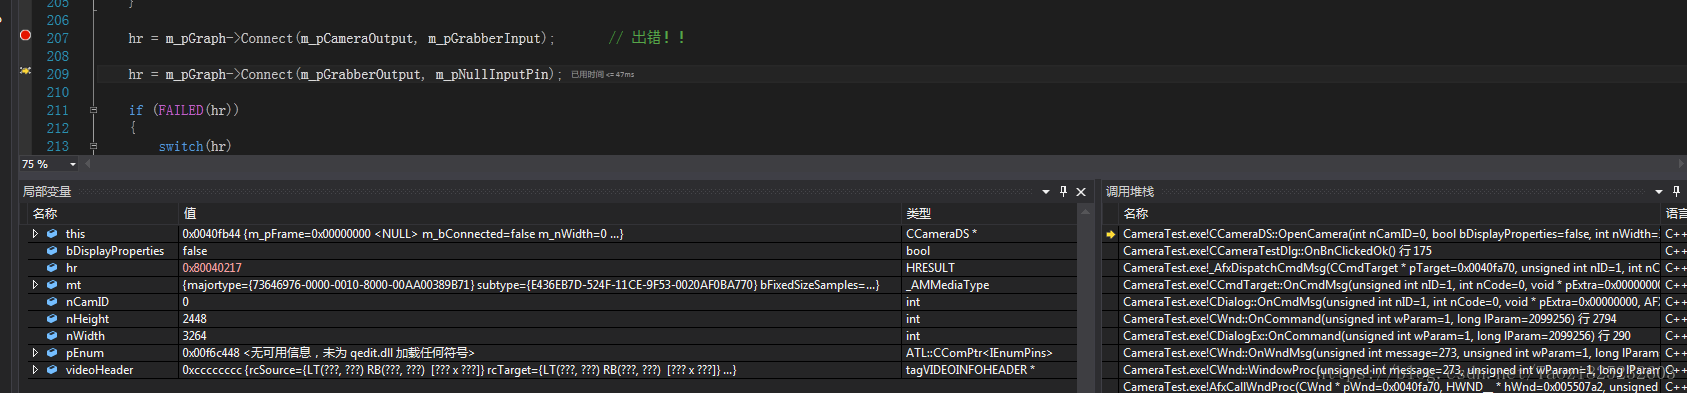1687x393 pixels.
Task: Close the 局部变量 panel
Action: (x=1081, y=191)
